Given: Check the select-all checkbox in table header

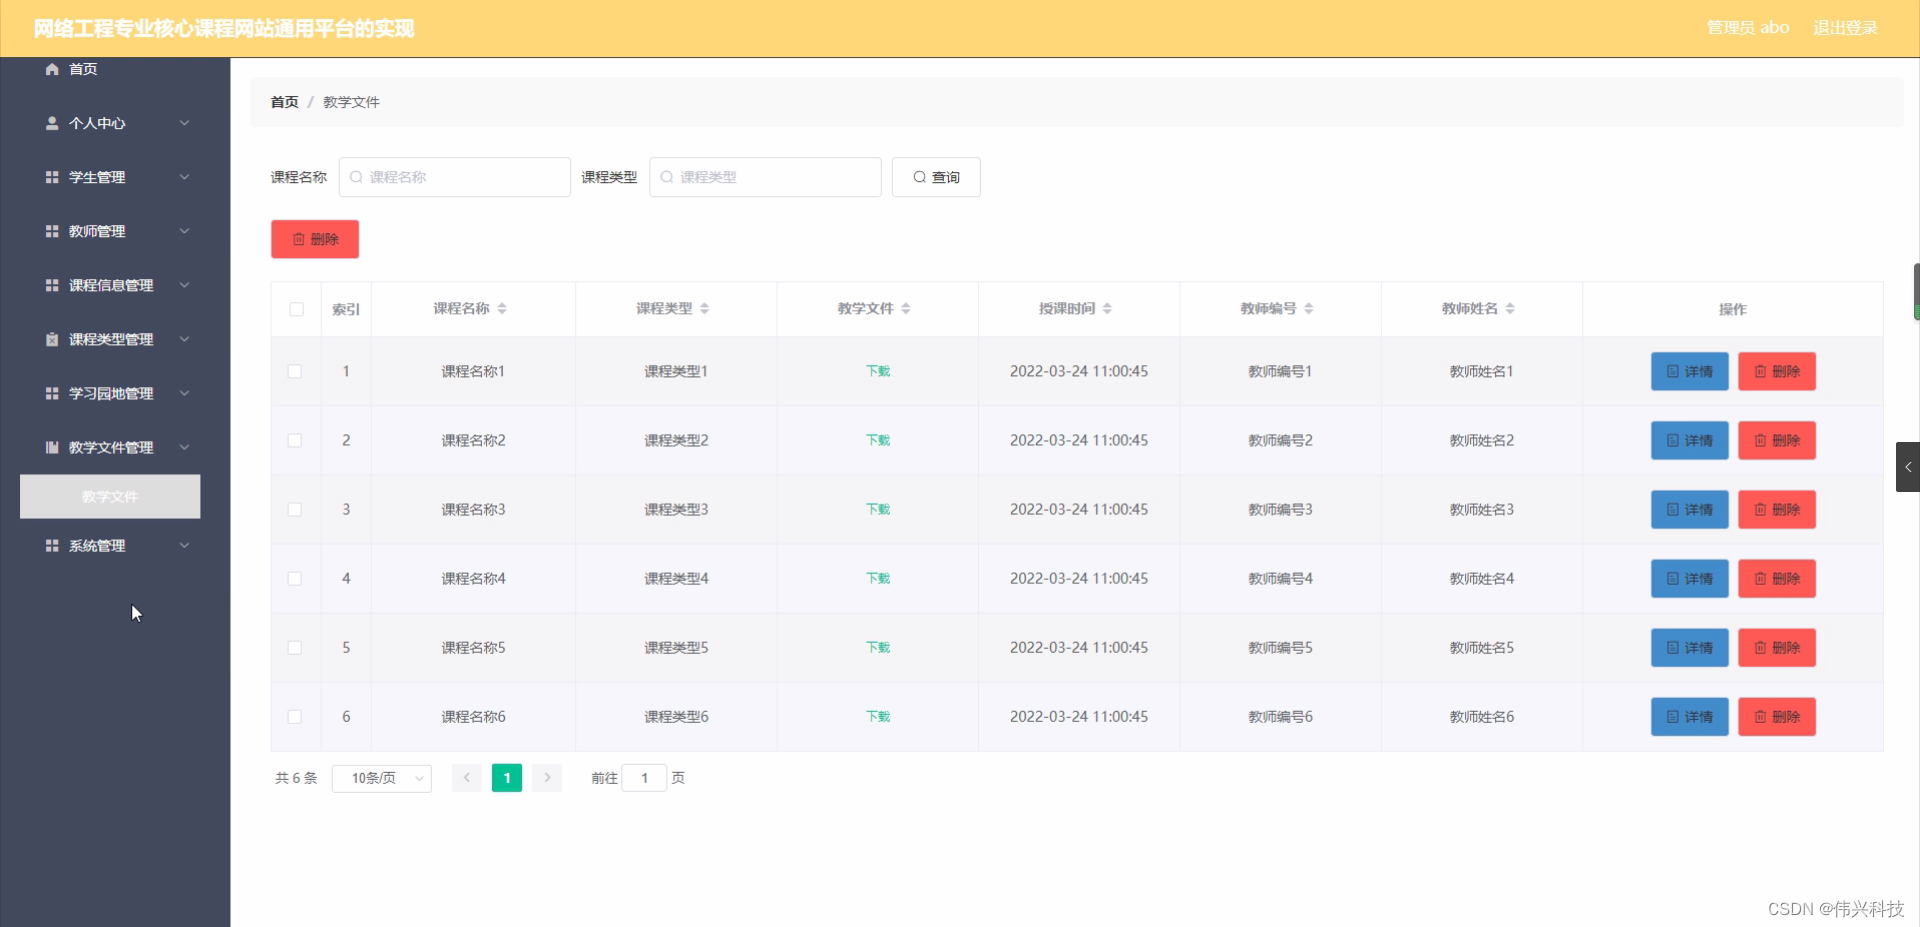Looking at the screenshot, I should pyautogui.click(x=295, y=309).
